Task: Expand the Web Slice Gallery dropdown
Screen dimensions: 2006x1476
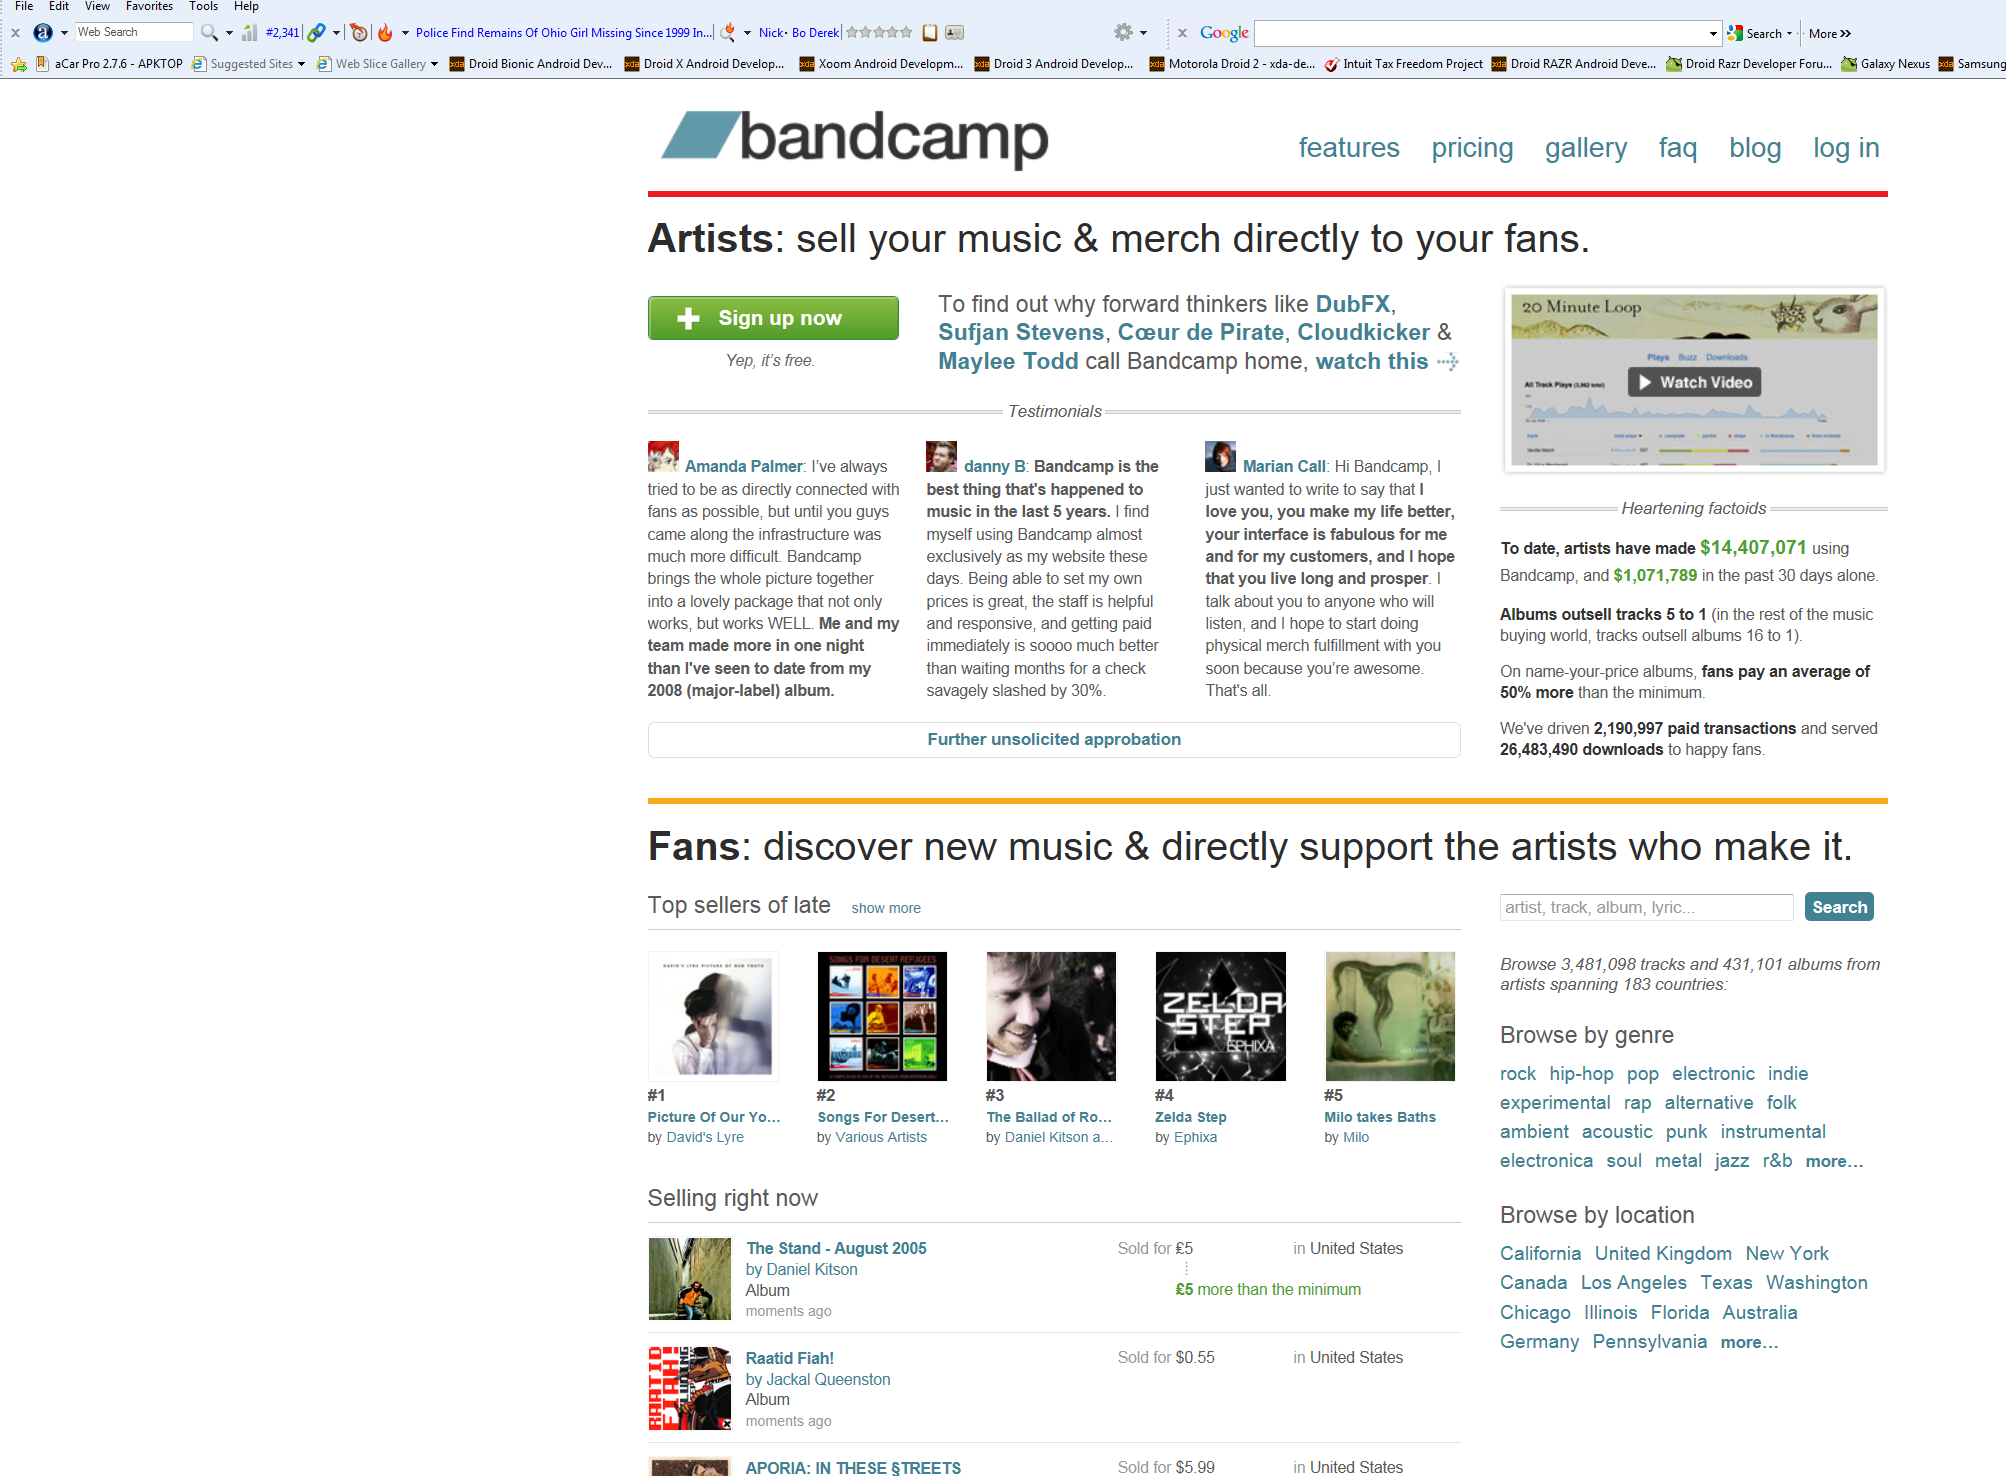Action: point(434,64)
